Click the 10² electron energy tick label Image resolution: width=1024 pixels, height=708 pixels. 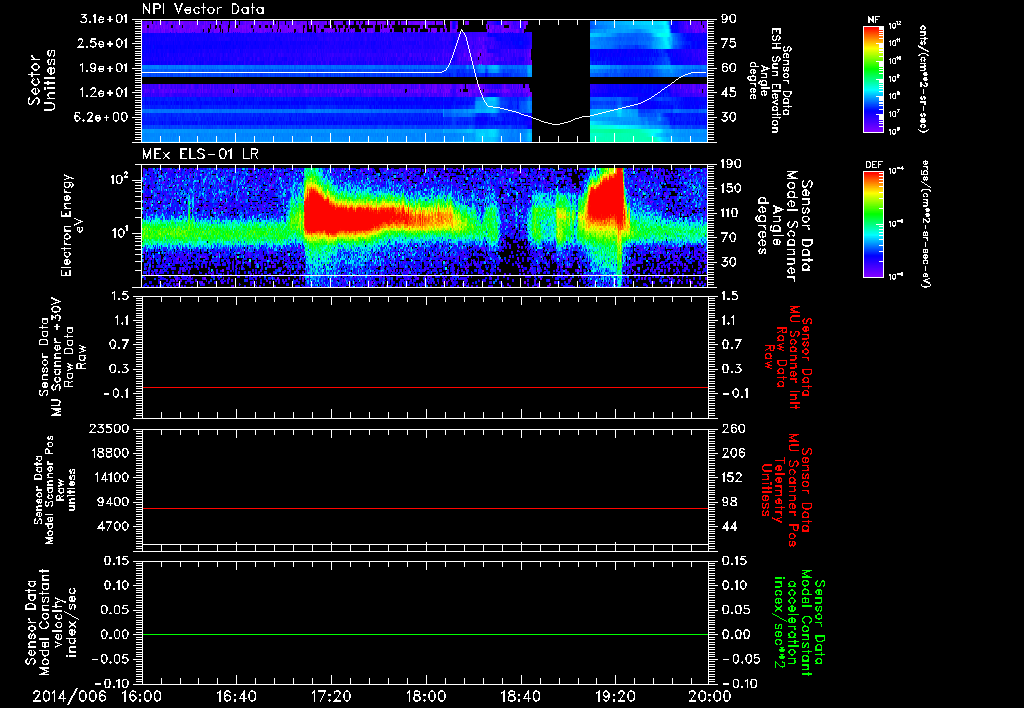click(x=118, y=180)
